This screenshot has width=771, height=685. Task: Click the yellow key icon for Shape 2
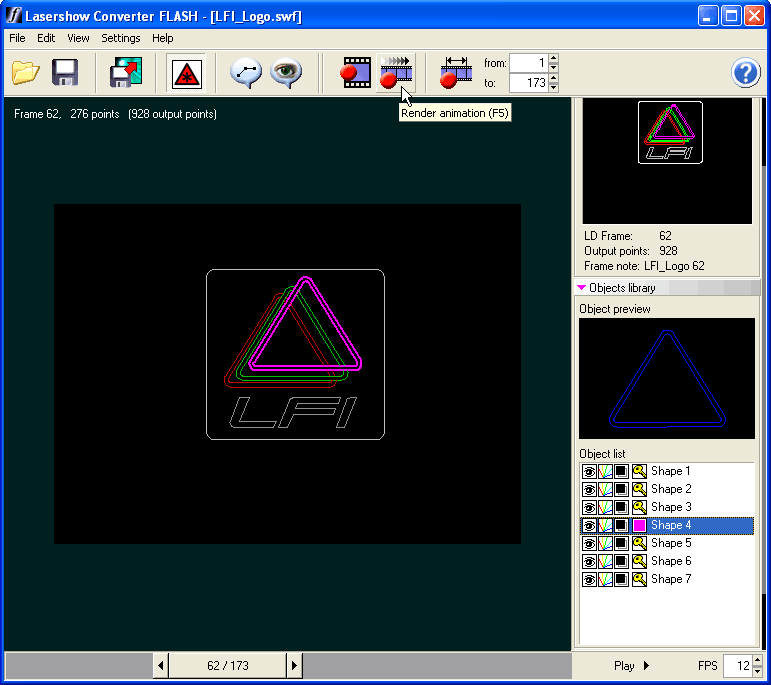(x=639, y=489)
